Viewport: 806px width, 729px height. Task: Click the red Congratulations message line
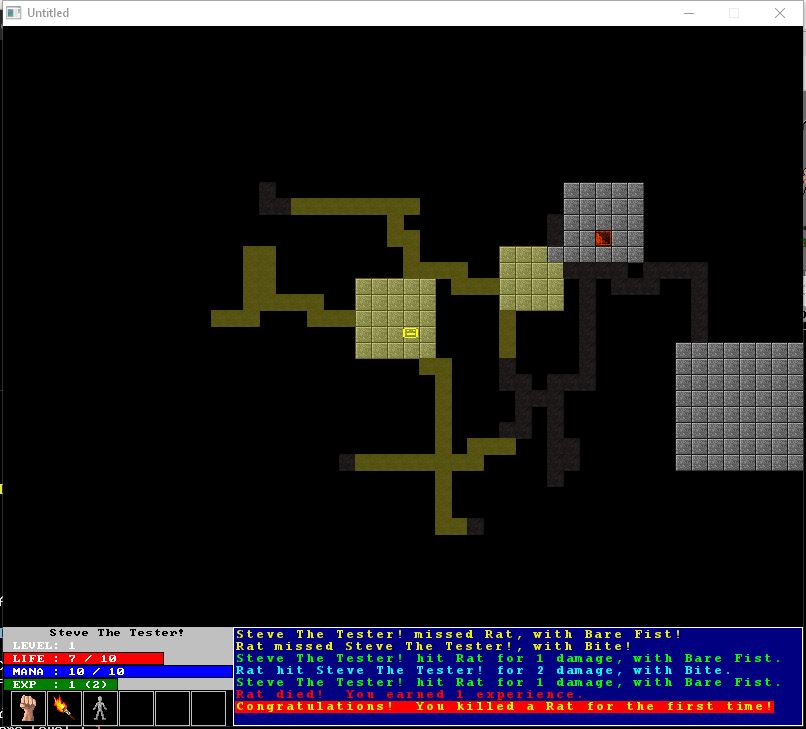[504, 707]
